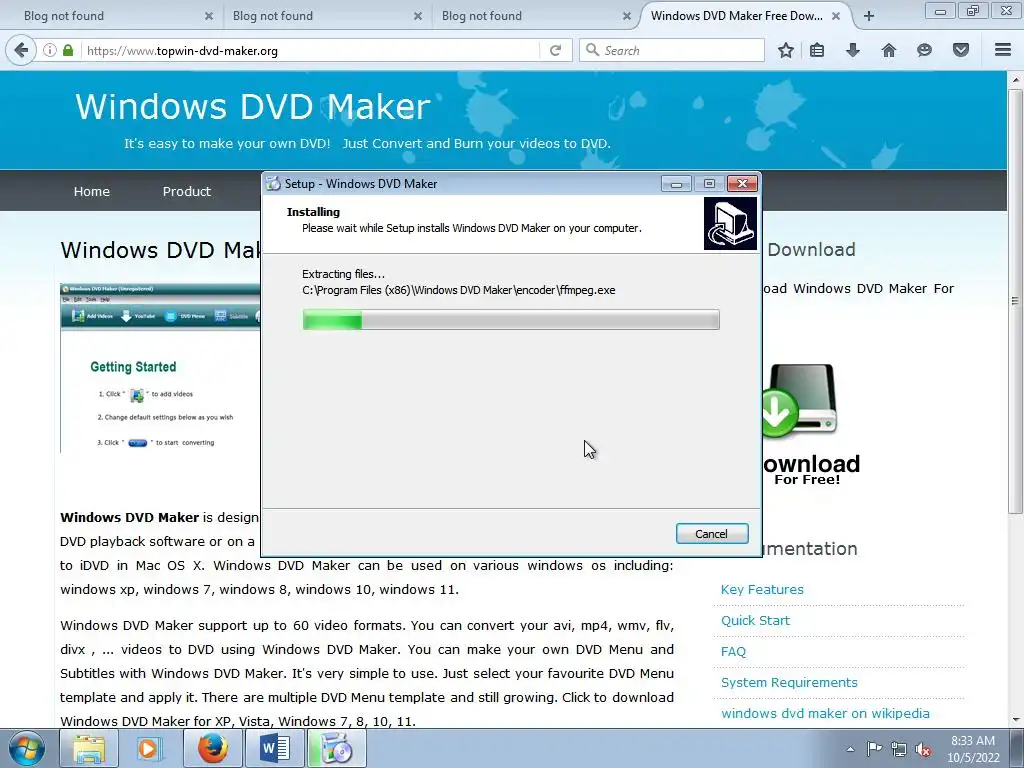This screenshot has height=768, width=1024.
Task: Open Action Center flag icon
Action: [874, 749]
